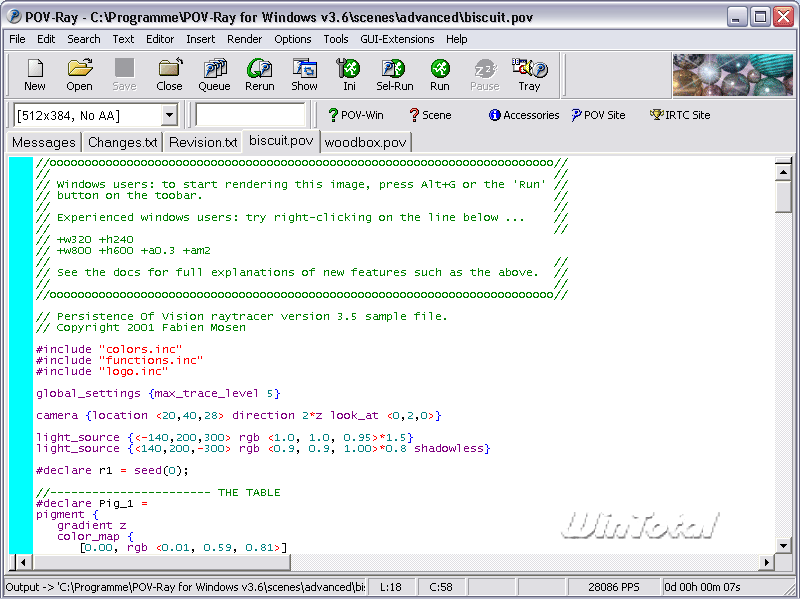Click the "functions.inc" include line
The width and height of the screenshot is (800, 600).
[119, 361]
